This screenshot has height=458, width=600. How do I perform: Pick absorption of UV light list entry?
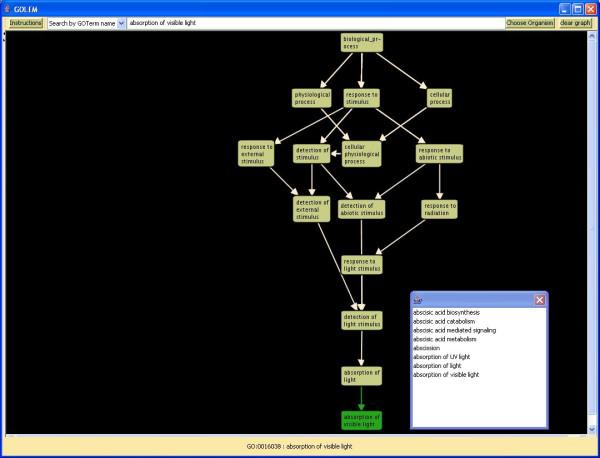point(447,357)
